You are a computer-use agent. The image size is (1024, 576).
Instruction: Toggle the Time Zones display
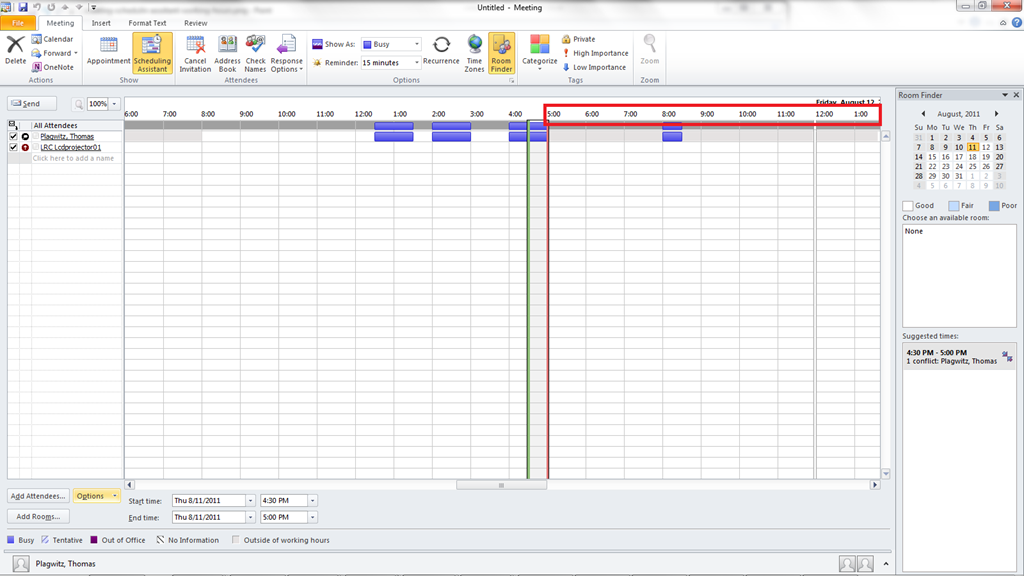pos(474,52)
